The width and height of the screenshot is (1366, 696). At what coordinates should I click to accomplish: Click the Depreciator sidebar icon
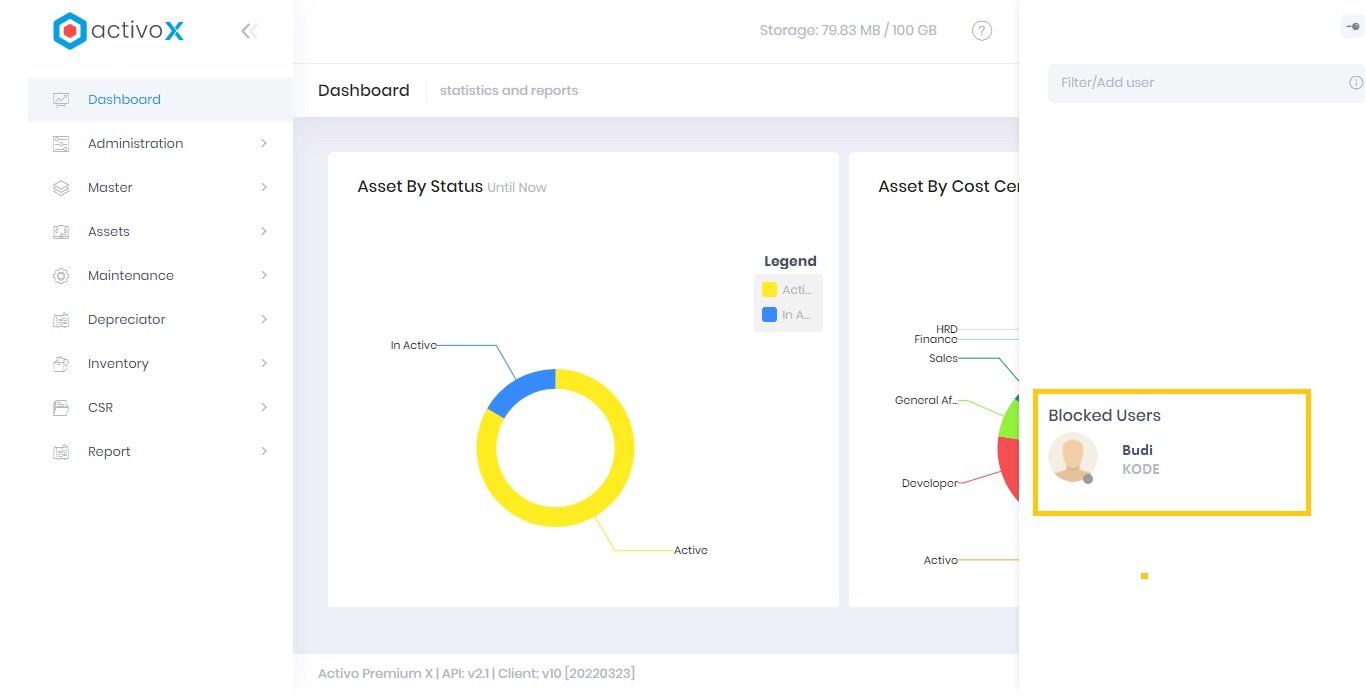click(61, 320)
